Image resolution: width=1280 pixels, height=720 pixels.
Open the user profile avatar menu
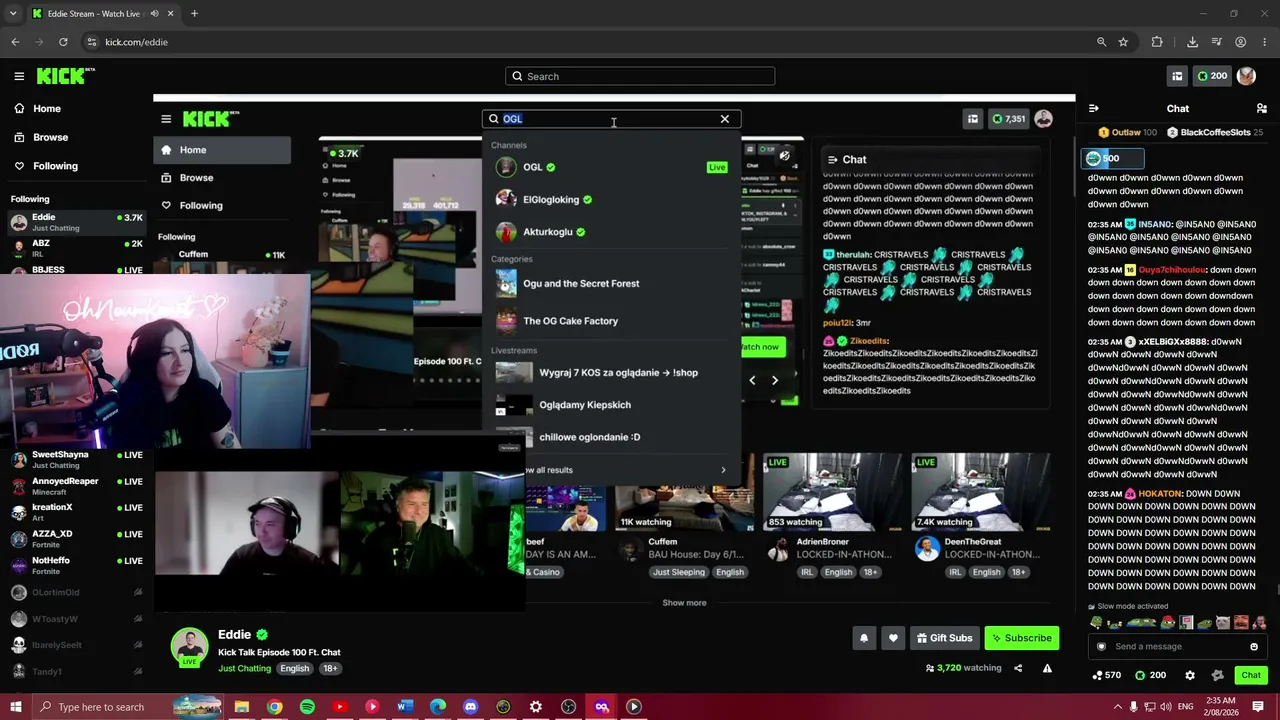pos(1246,76)
